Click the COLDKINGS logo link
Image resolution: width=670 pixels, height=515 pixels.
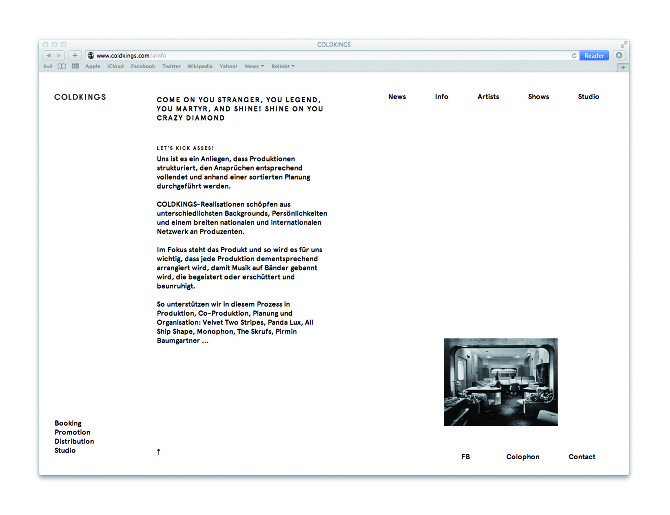point(80,97)
